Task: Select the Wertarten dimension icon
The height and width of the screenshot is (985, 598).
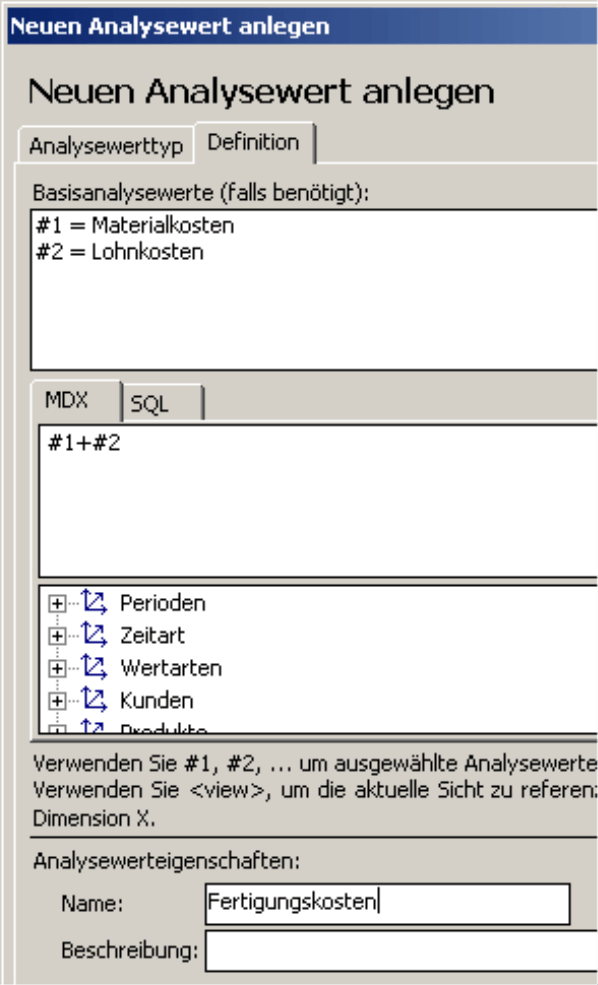Action: pos(94,668)
